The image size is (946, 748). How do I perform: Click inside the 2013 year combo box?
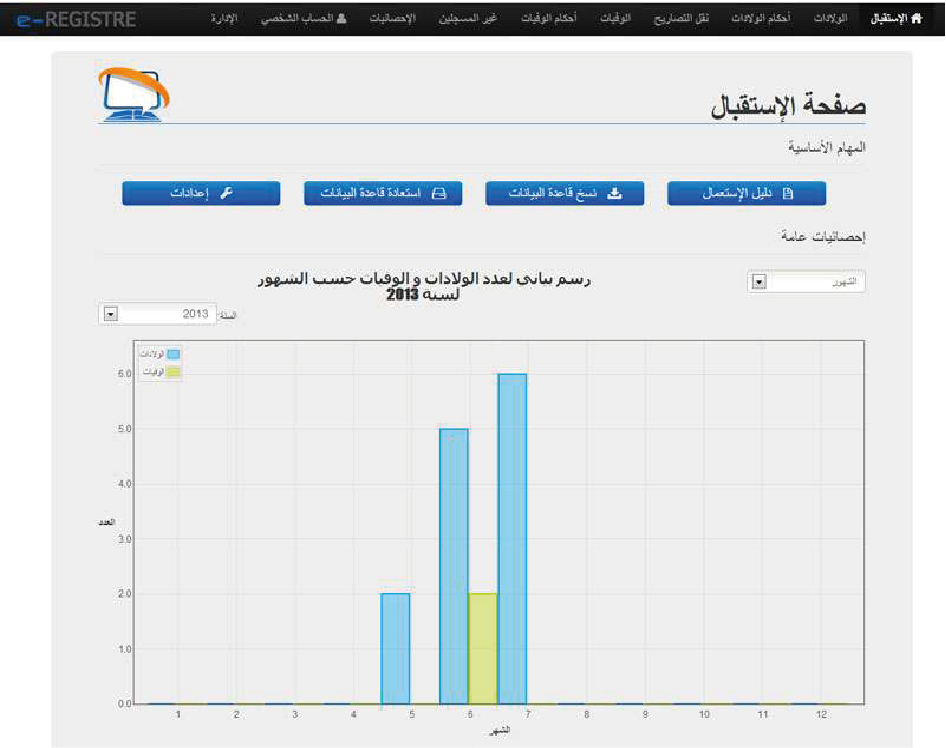[x=157, y=314]
